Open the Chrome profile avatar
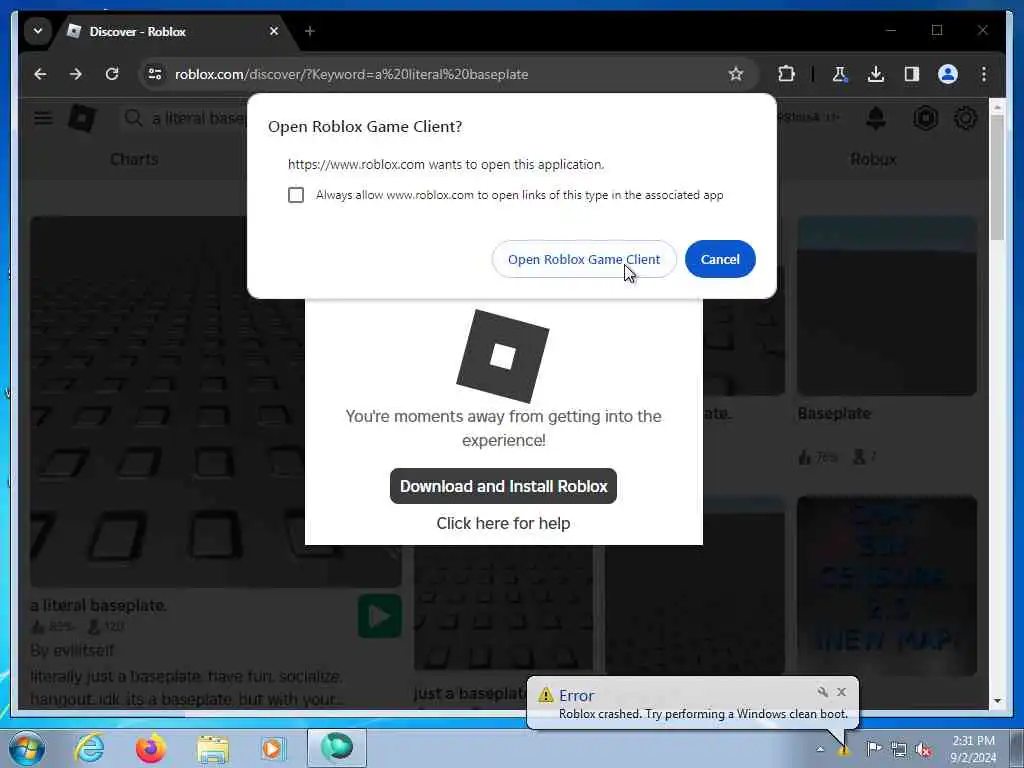The image size is (1024, 768). [948, 74]
